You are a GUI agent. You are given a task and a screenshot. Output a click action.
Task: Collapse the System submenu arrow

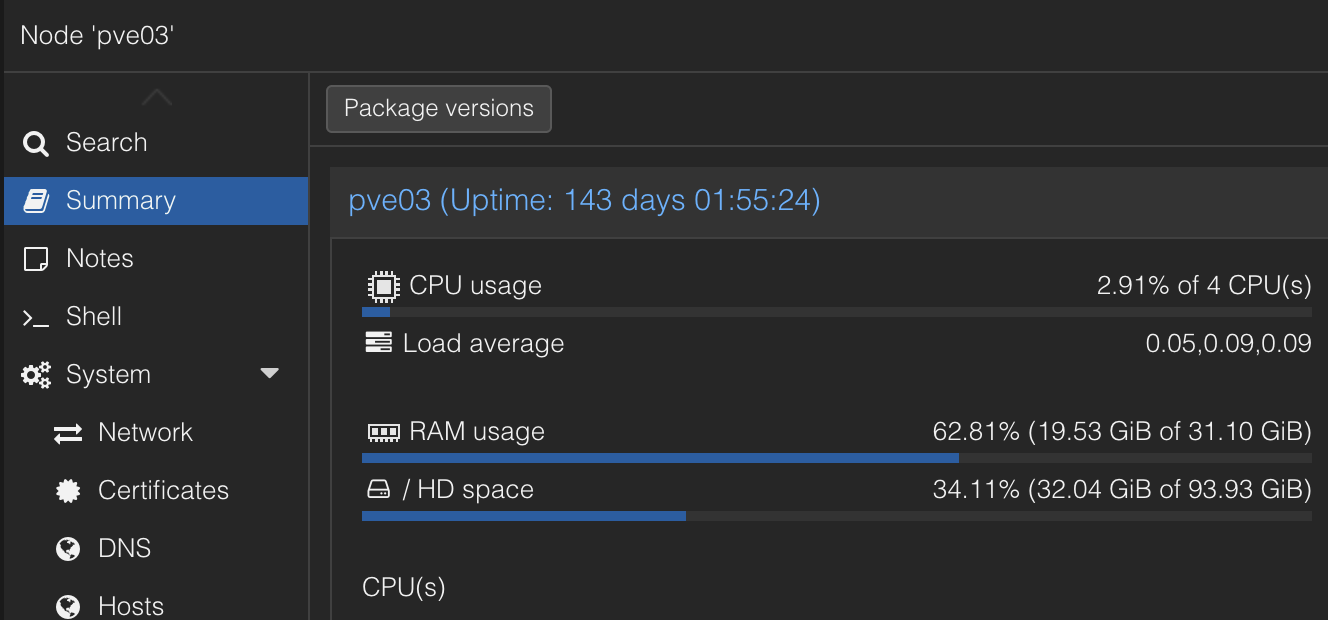pyautogui.click(x=269, y=374)
